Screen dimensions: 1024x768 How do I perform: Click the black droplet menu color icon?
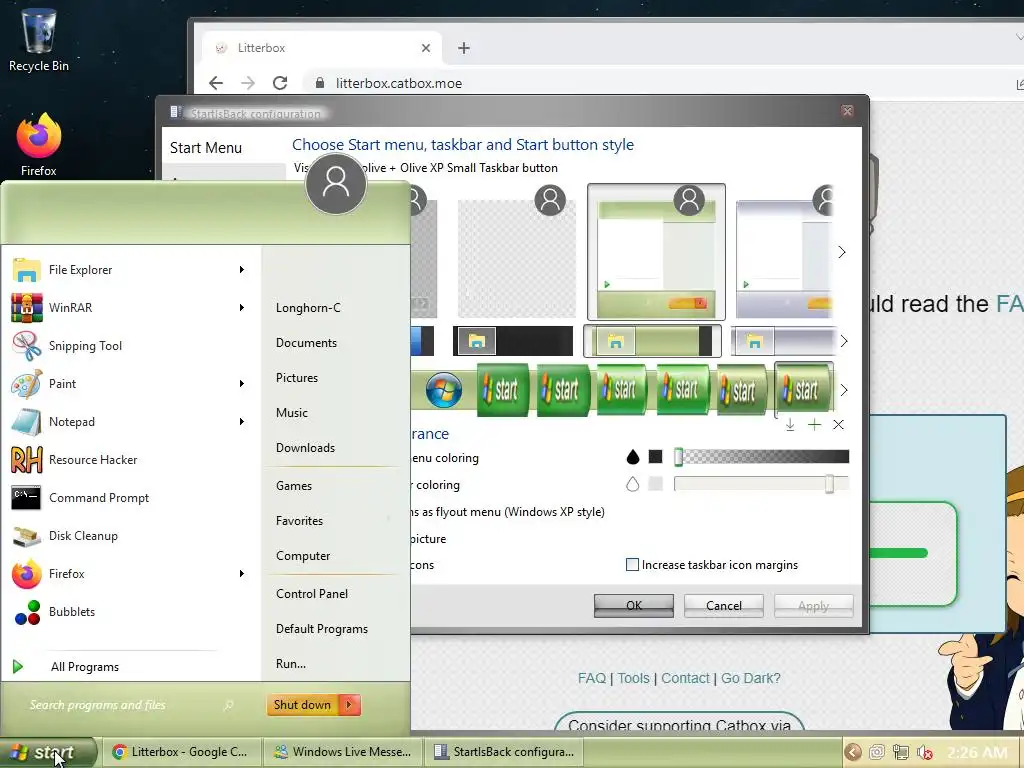pos(632,457)
